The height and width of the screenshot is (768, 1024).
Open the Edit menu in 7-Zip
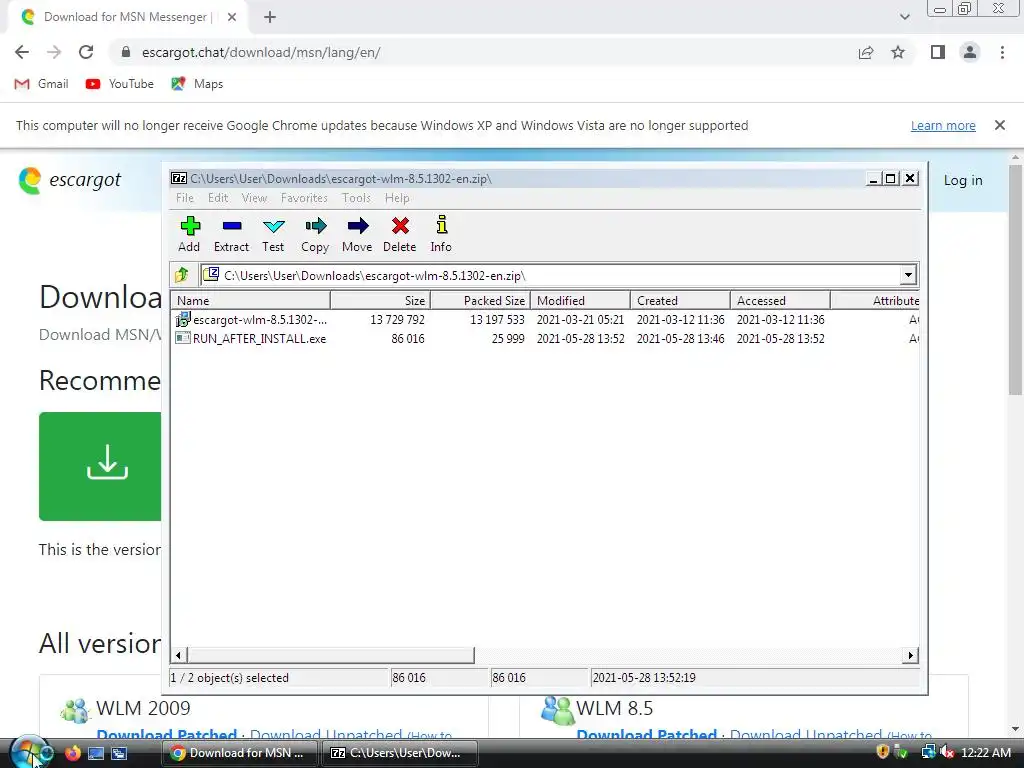point(218,198)
